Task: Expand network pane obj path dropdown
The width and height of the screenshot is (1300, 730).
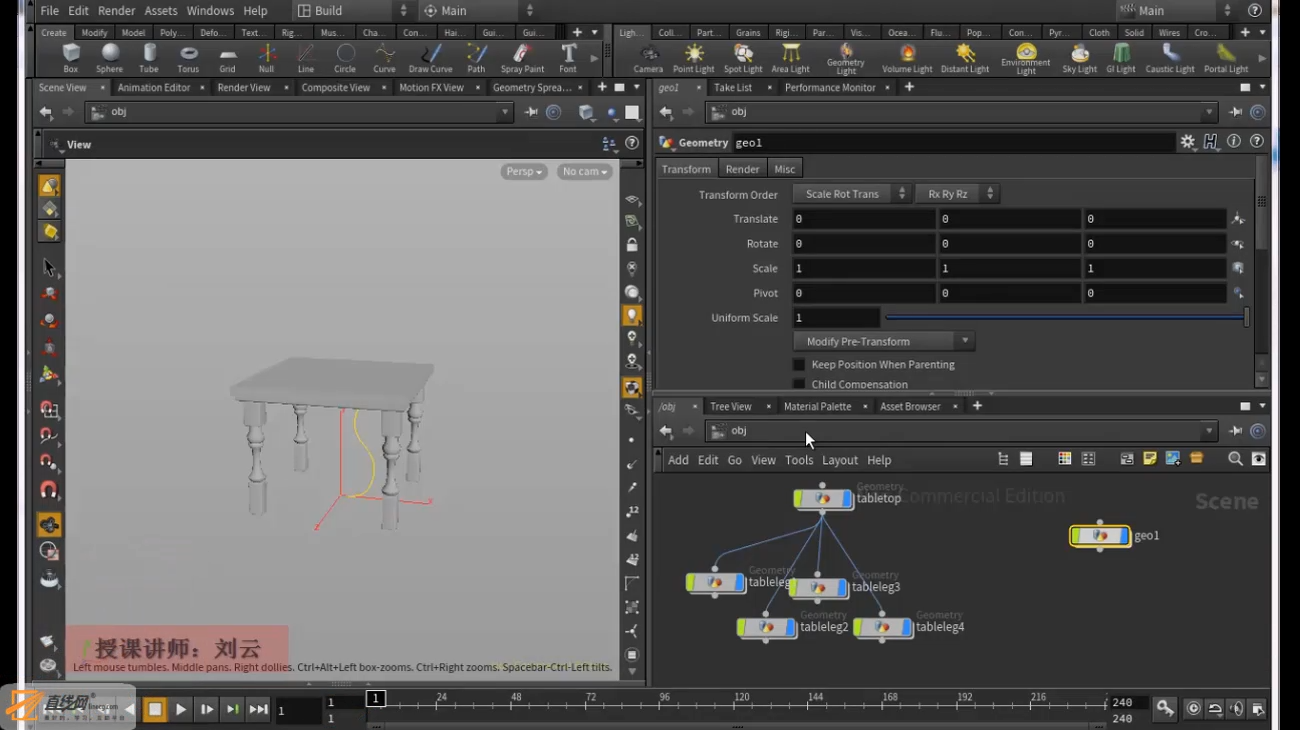Action: (x=1209, y=431)
